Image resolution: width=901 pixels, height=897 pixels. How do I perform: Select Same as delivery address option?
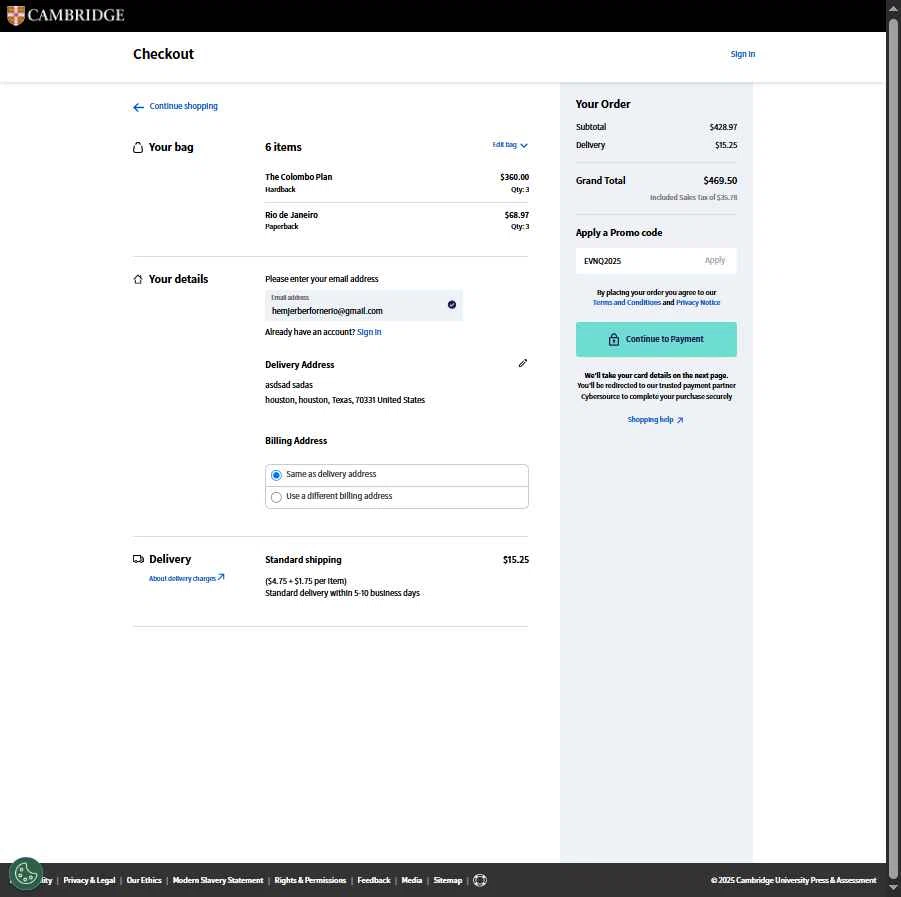pyautogui.click(x=396, y=475)
